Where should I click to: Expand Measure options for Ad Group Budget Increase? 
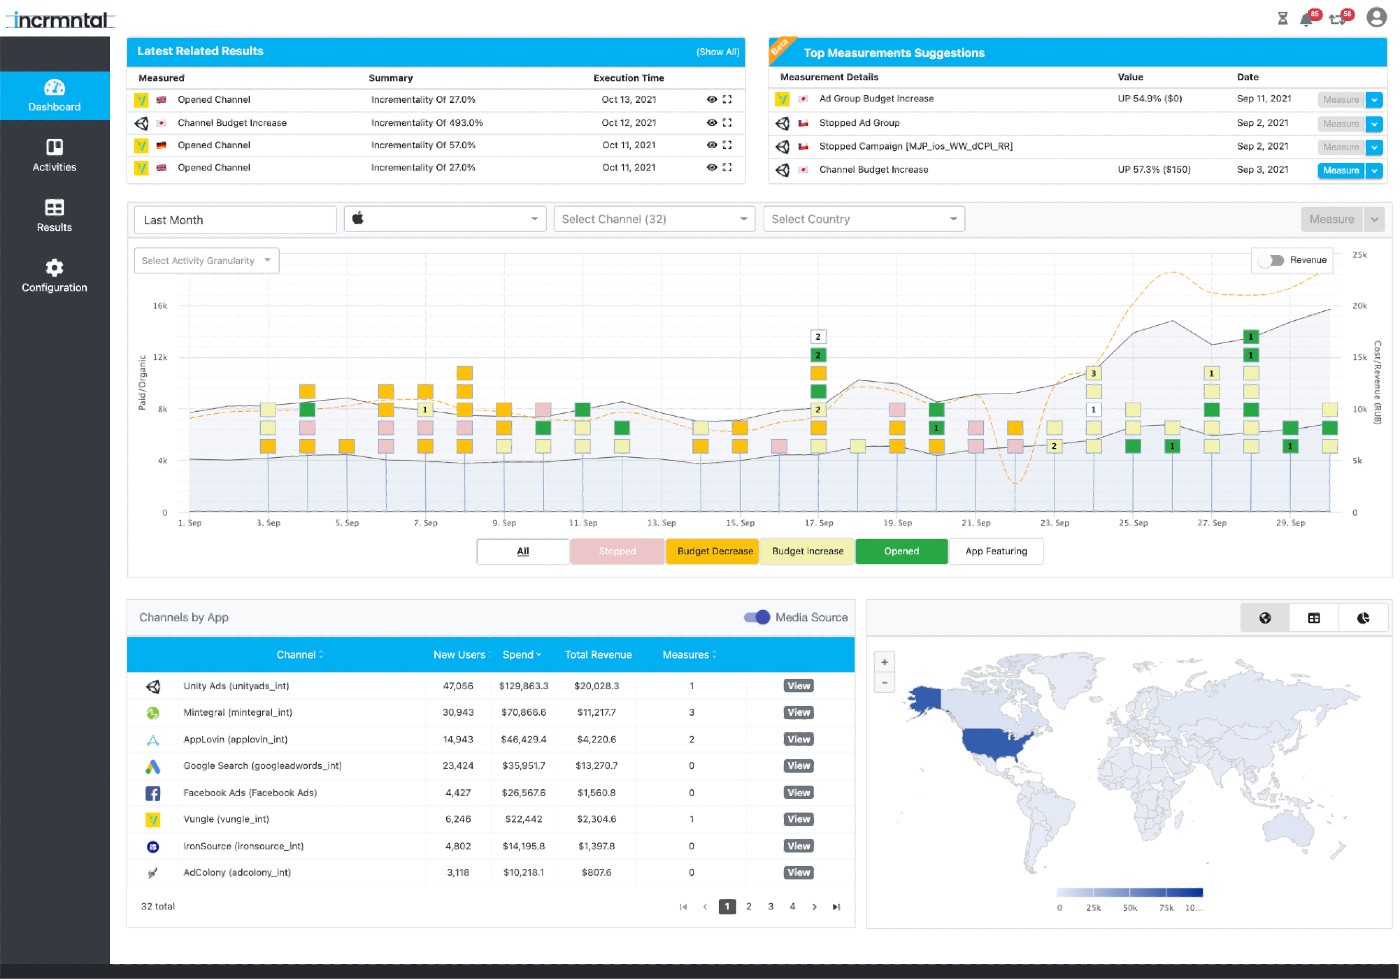tap(1375, 100)
